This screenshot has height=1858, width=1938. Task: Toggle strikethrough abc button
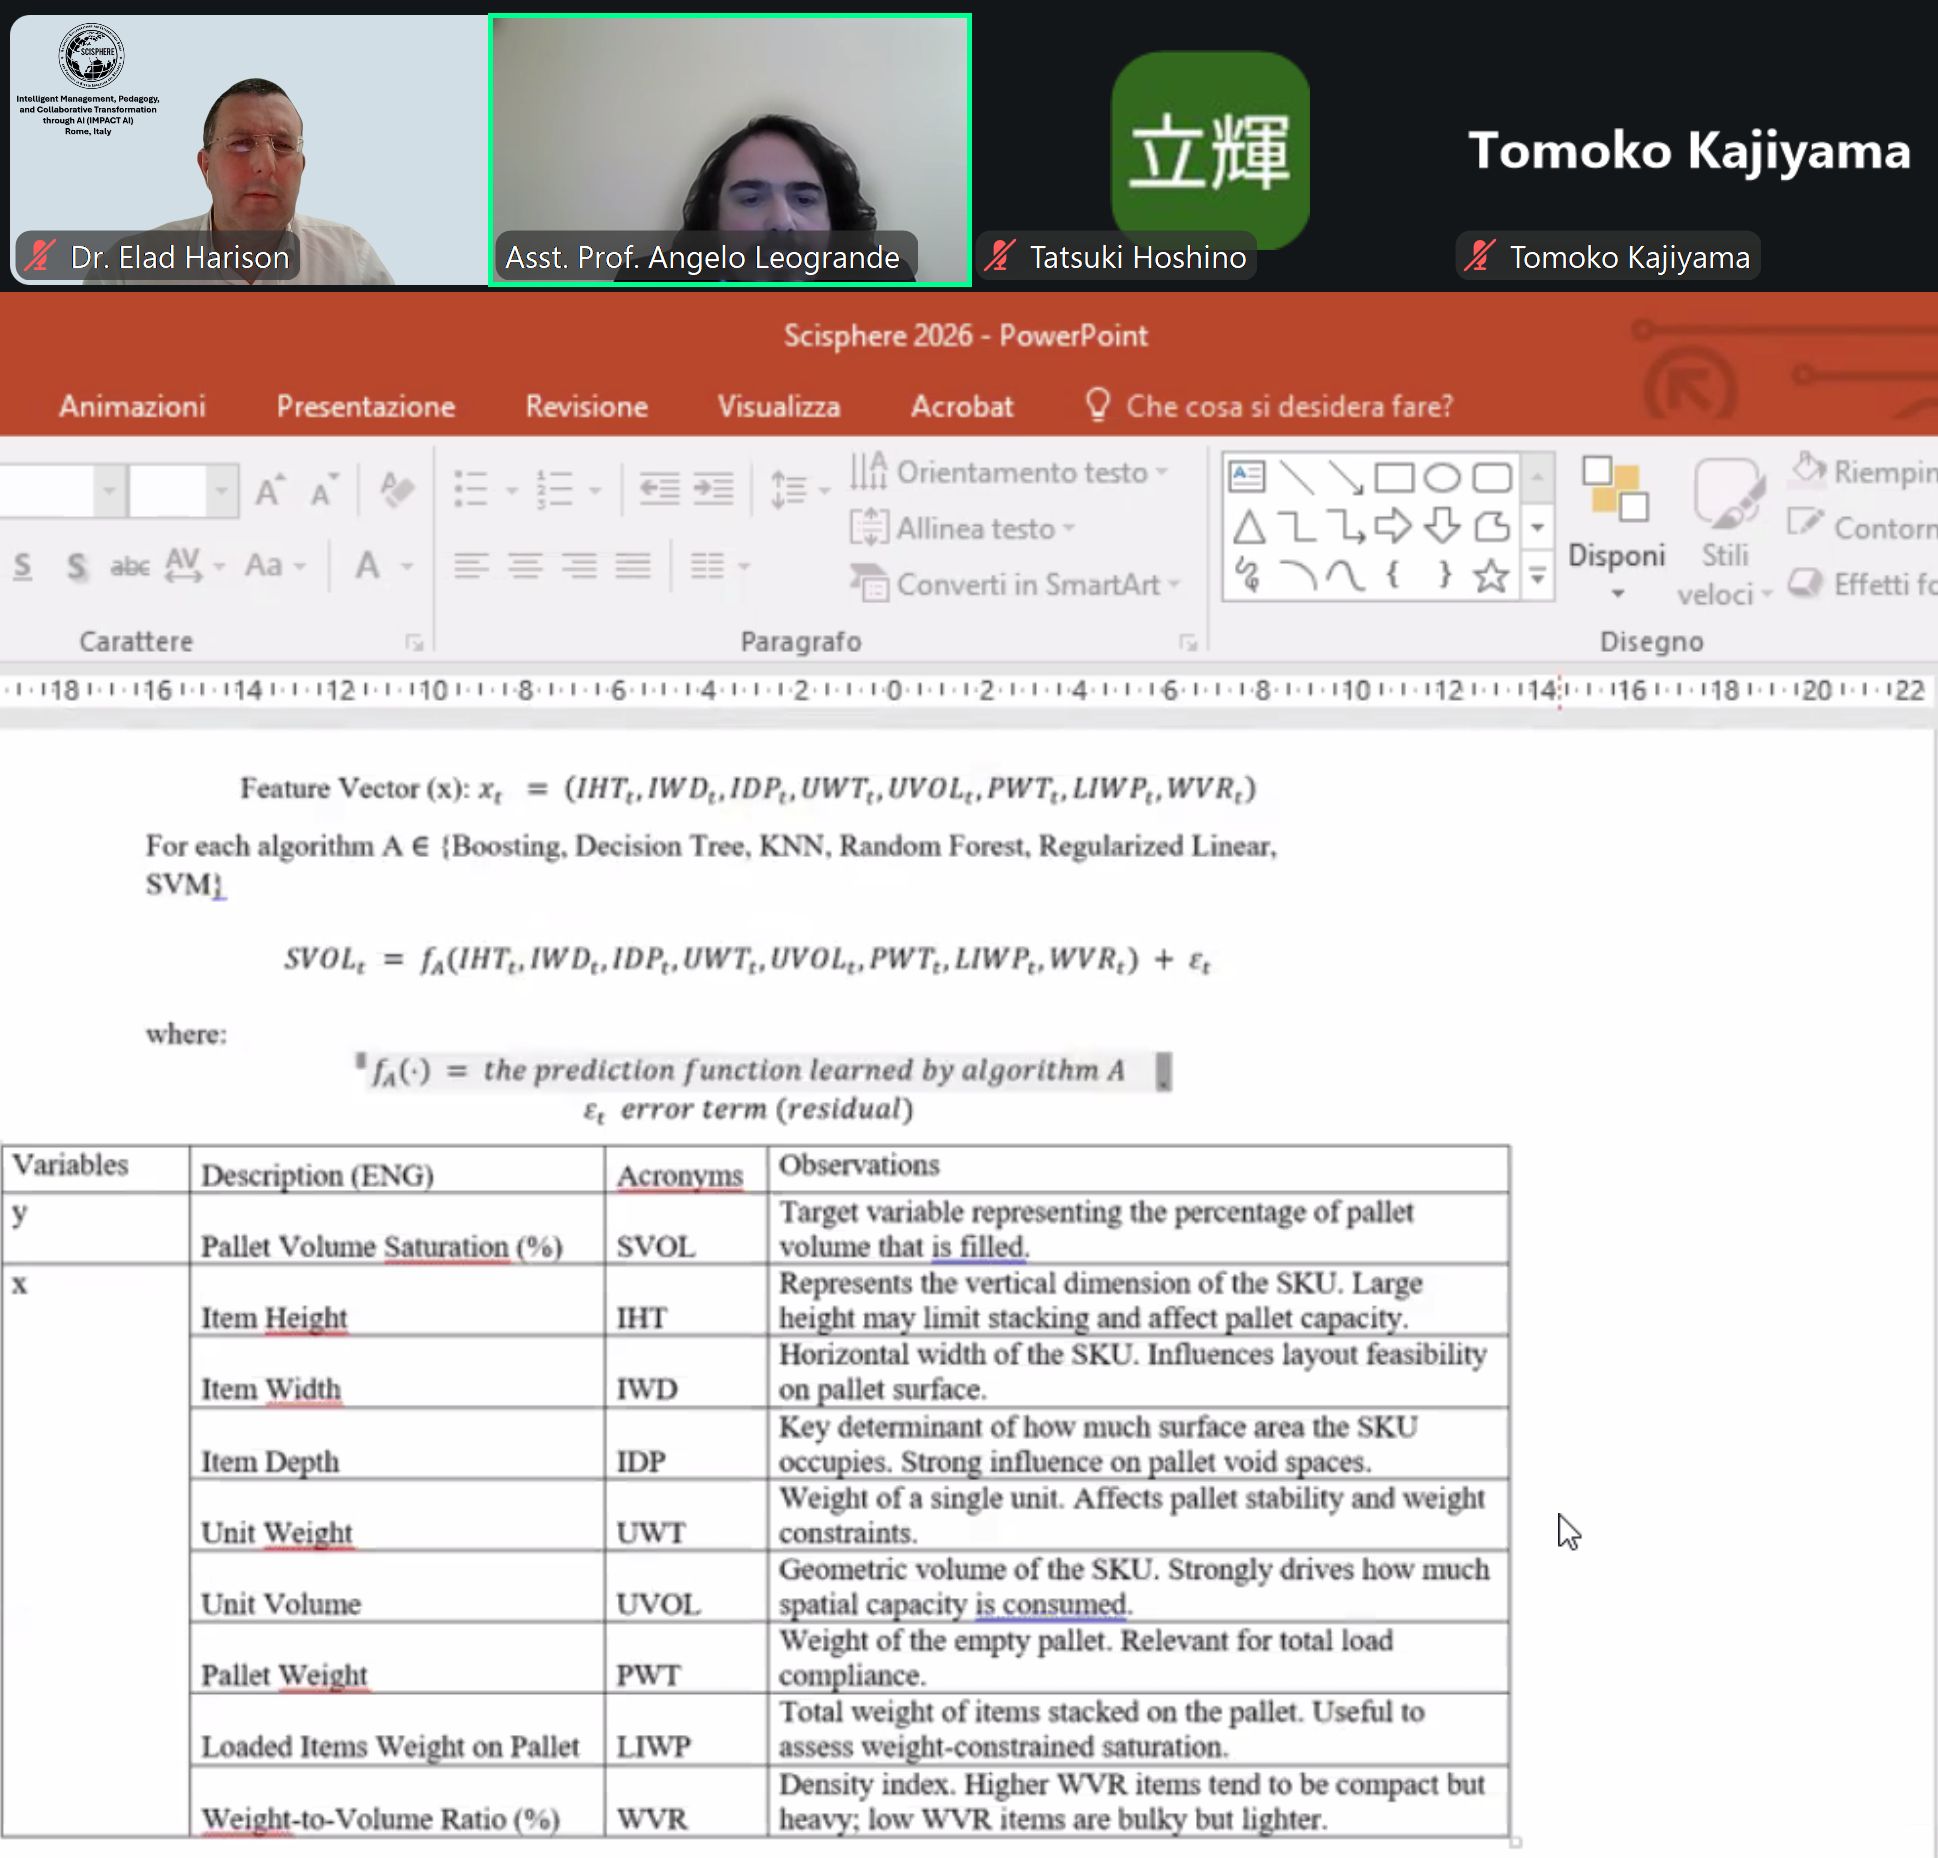(130, 567)
